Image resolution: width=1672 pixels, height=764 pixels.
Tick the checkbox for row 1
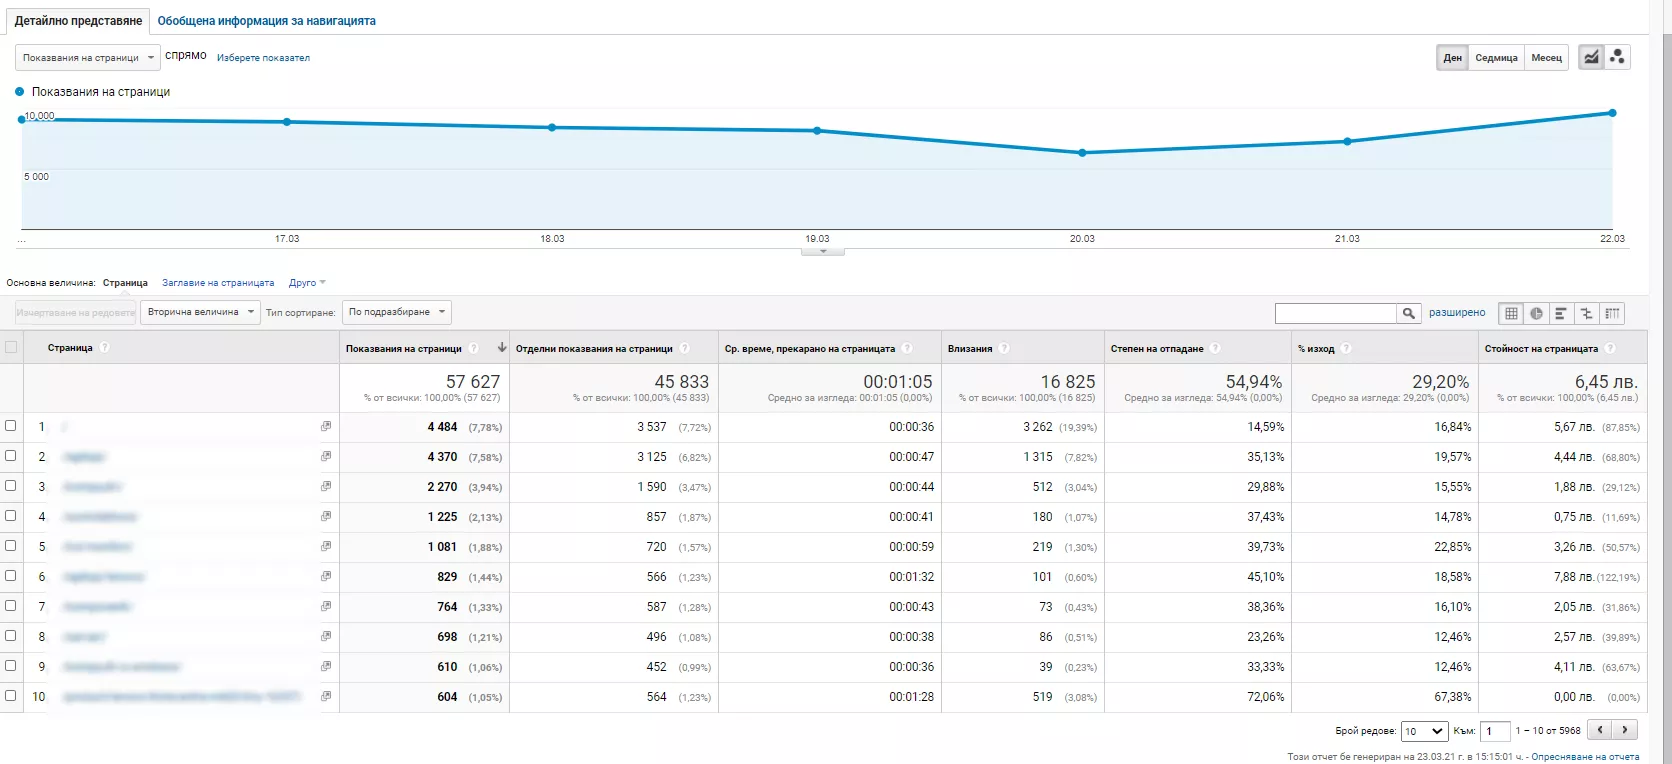point(11,426)
